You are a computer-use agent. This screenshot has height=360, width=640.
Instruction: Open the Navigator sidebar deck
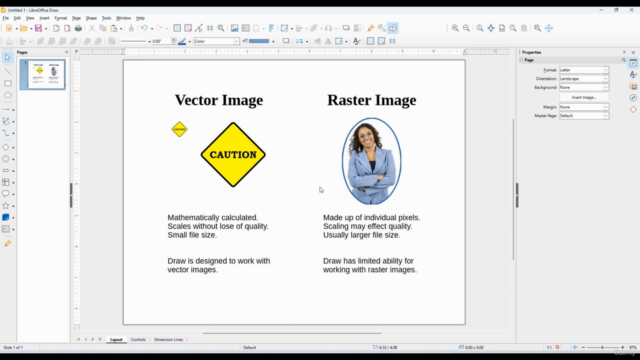tap(633, 98)
